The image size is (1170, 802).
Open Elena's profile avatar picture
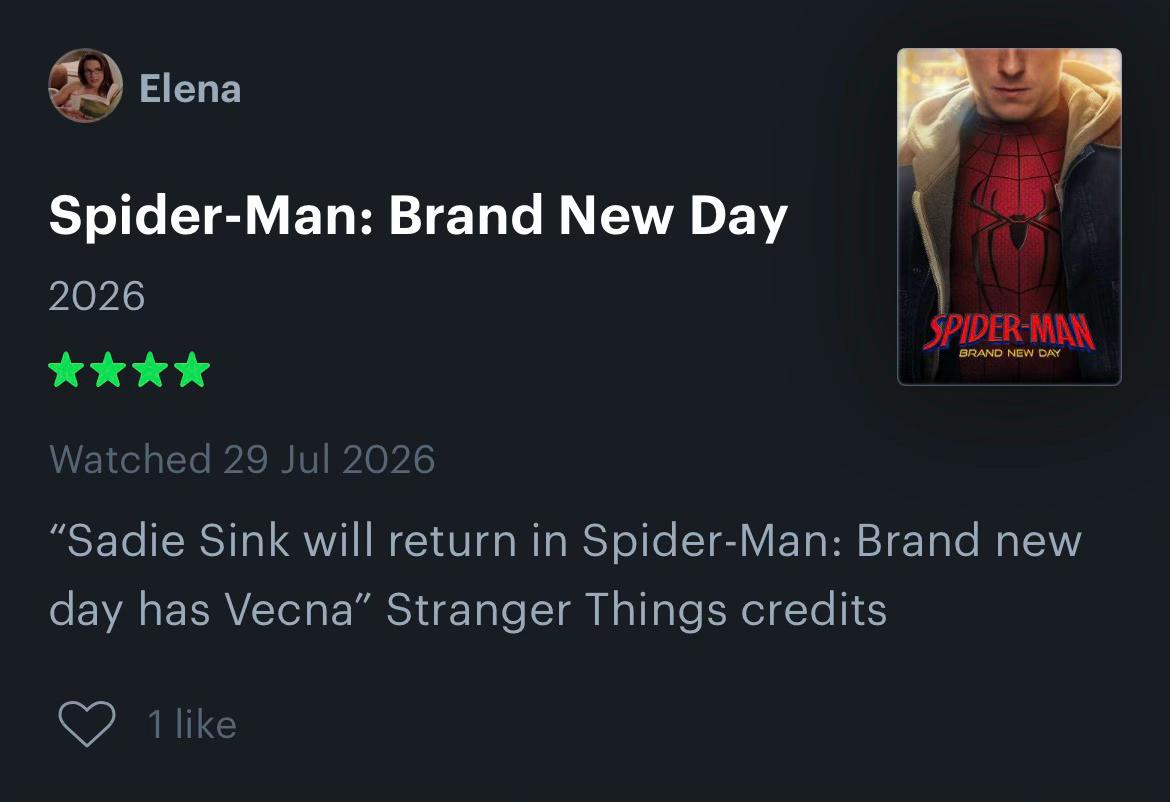[85, 85]
